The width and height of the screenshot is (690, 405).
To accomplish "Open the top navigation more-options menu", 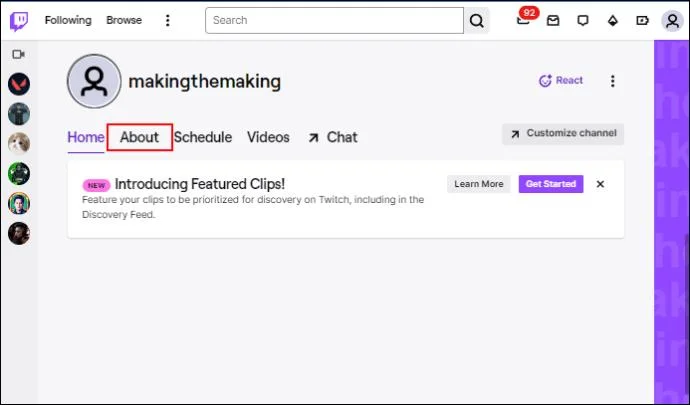I will pyautogui.click(x=167, y=20).
